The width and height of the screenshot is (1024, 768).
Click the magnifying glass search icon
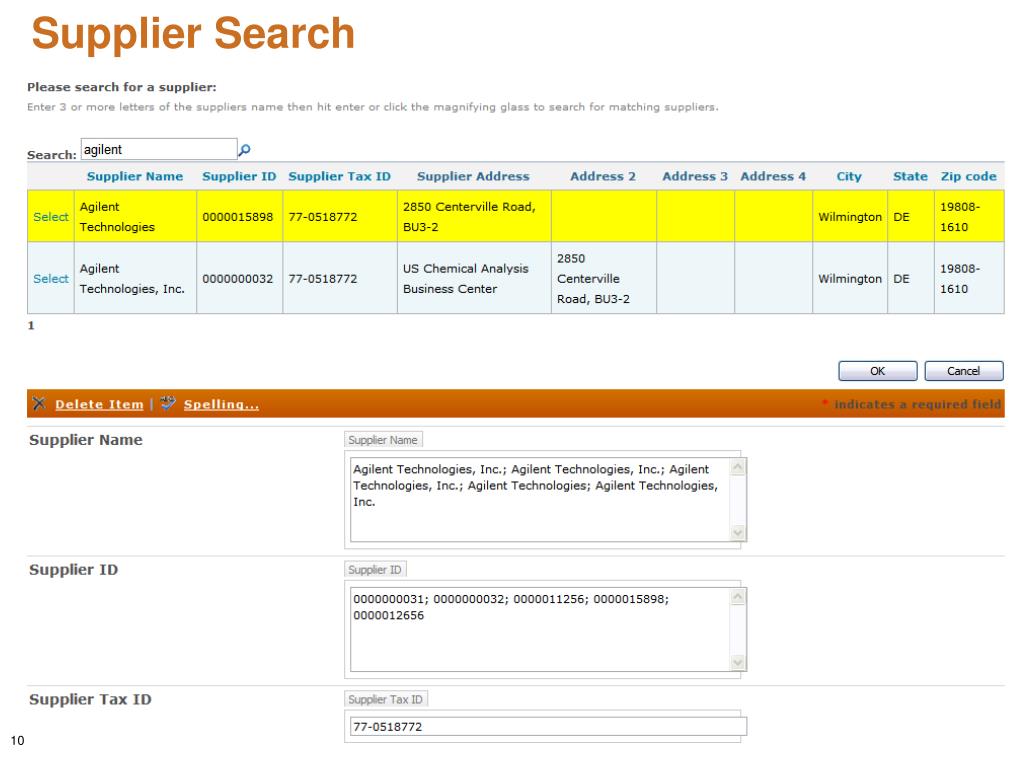click(244, 150)
